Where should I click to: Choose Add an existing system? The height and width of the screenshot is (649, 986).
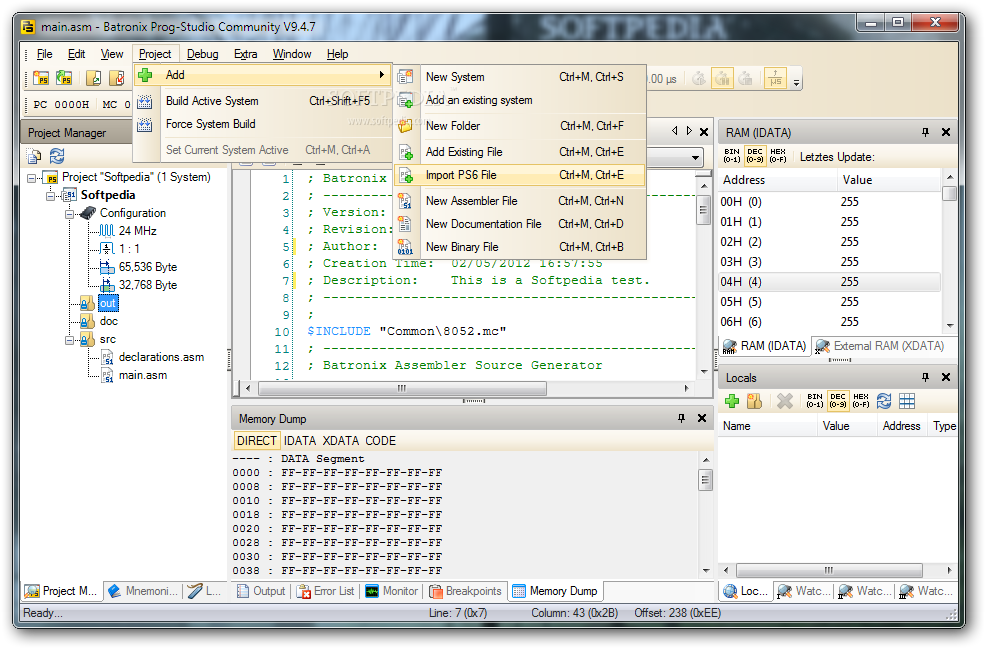[520, 100]
